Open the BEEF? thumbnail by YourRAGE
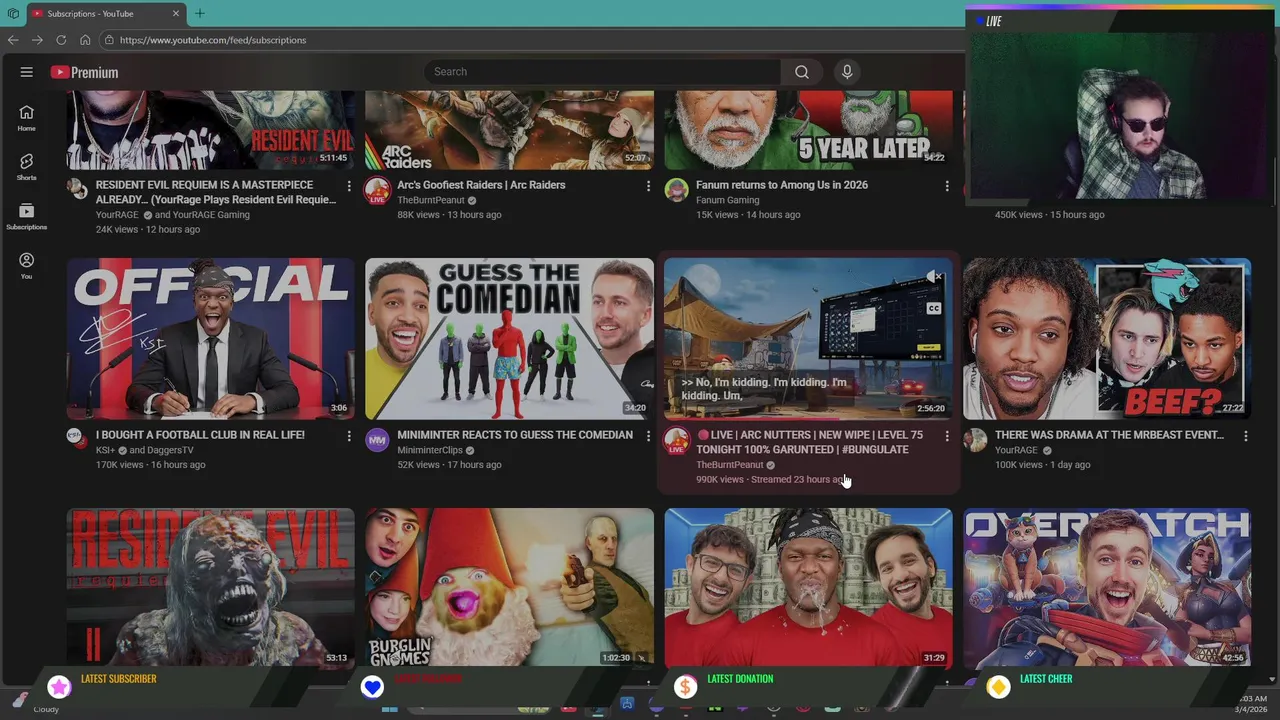 point(1107,339)
